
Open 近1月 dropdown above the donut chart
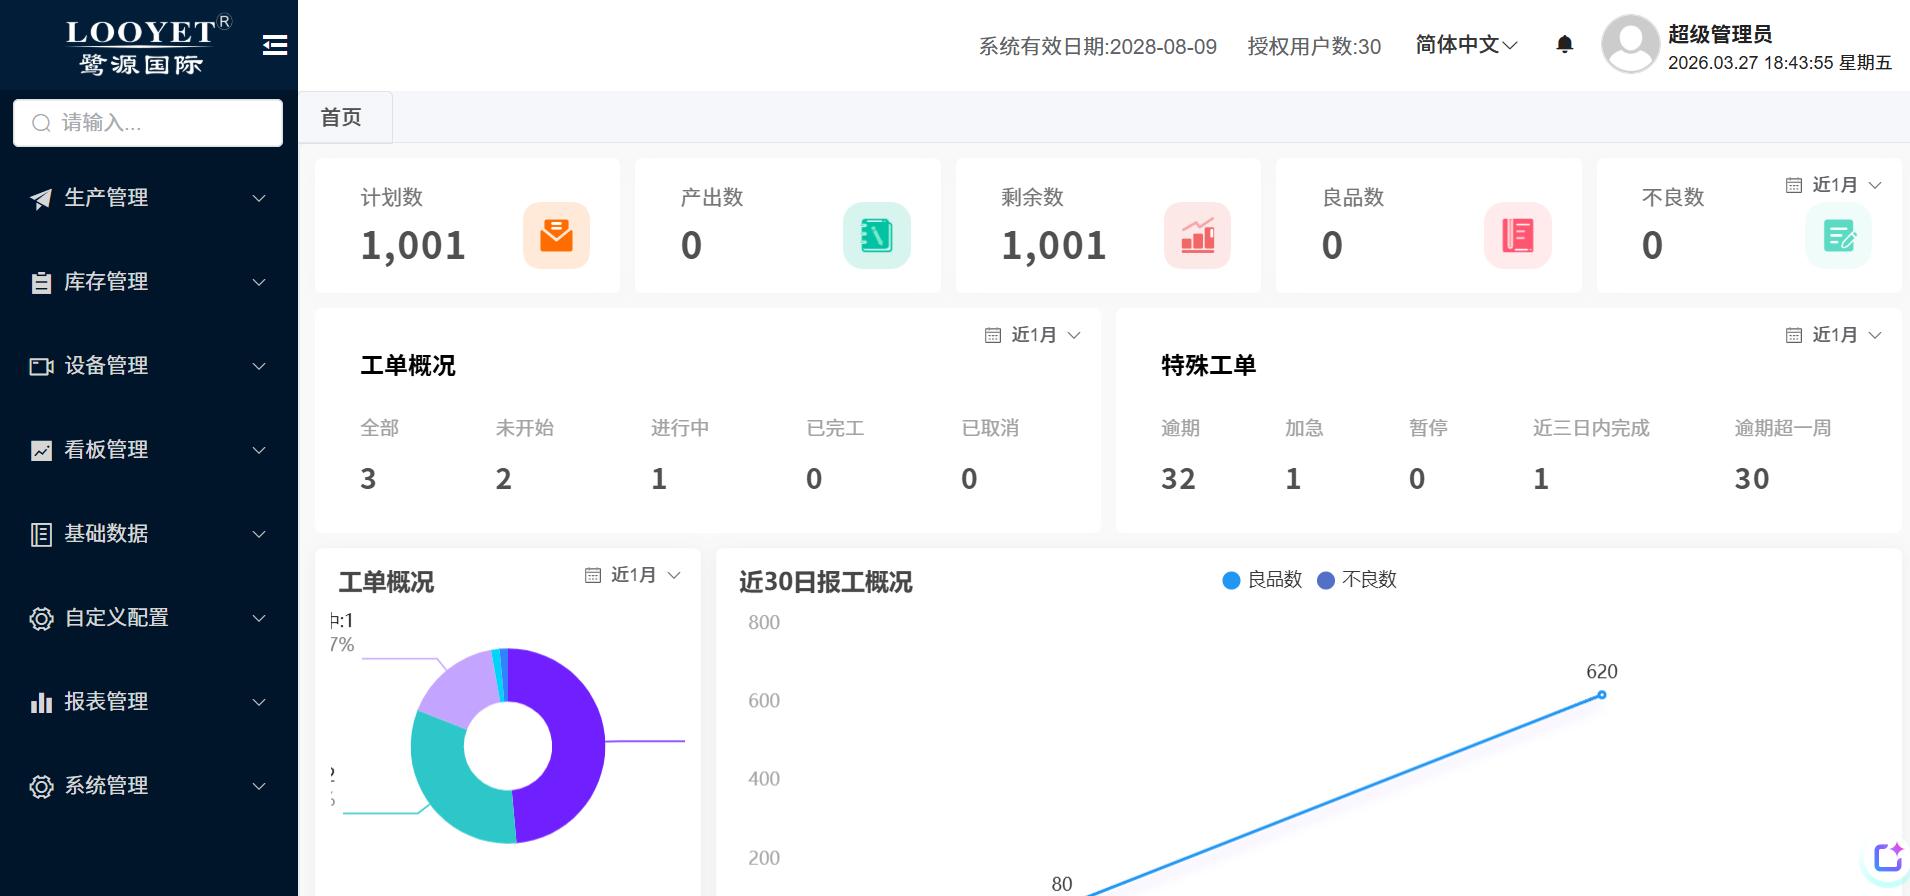pyautogui.click(x=633, y=575)
